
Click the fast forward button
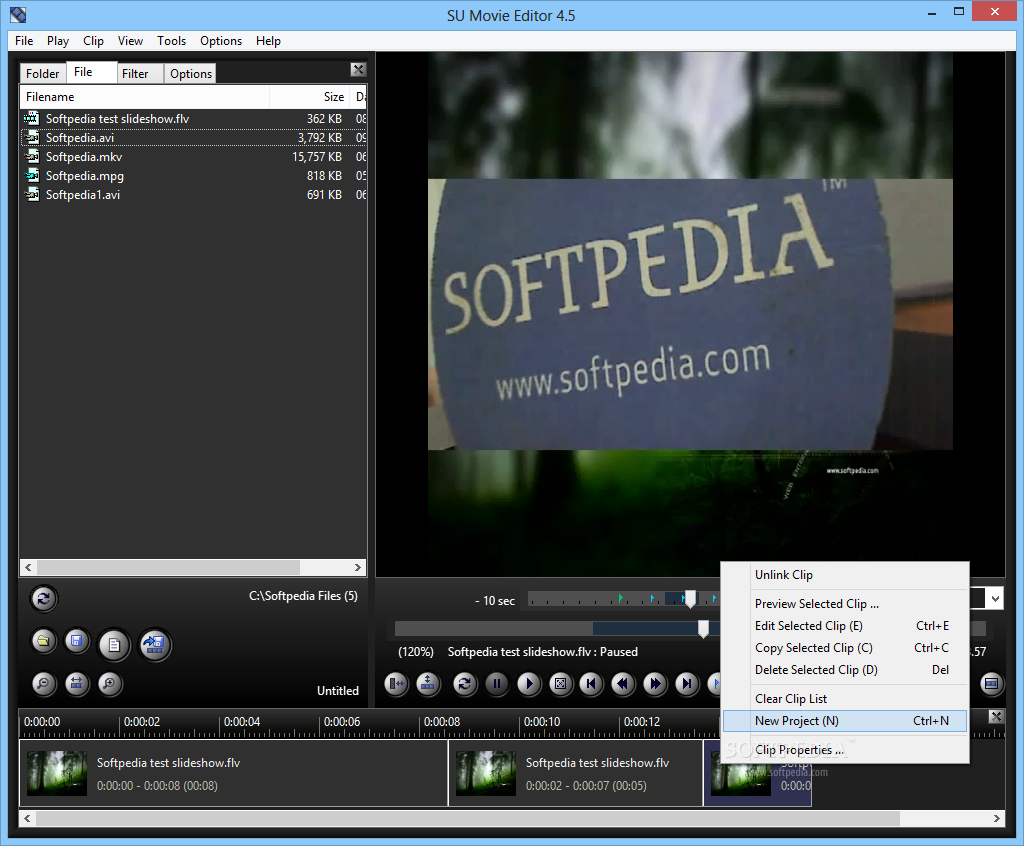coord(655,684)
